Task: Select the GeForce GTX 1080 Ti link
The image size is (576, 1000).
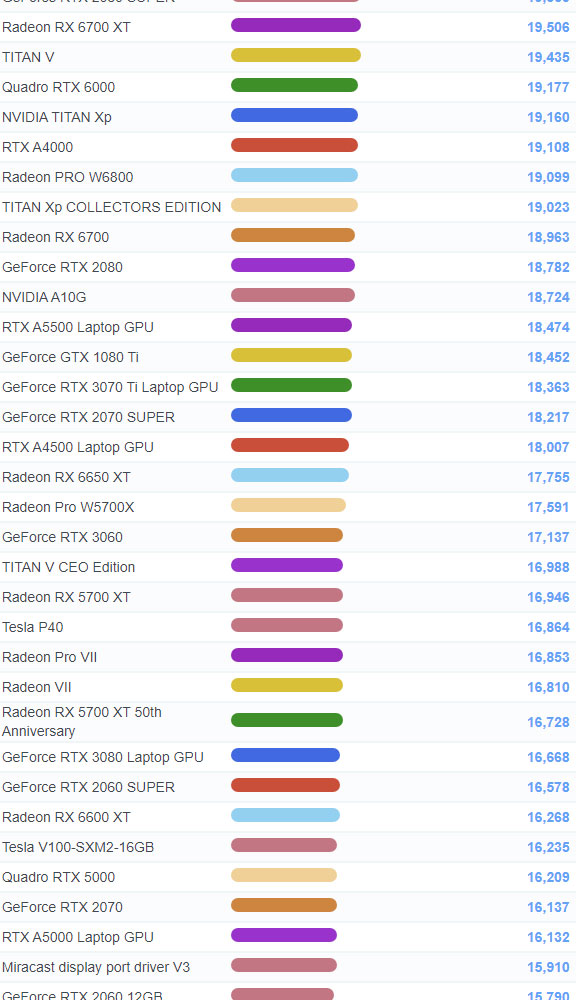Action: coord(70,357)
